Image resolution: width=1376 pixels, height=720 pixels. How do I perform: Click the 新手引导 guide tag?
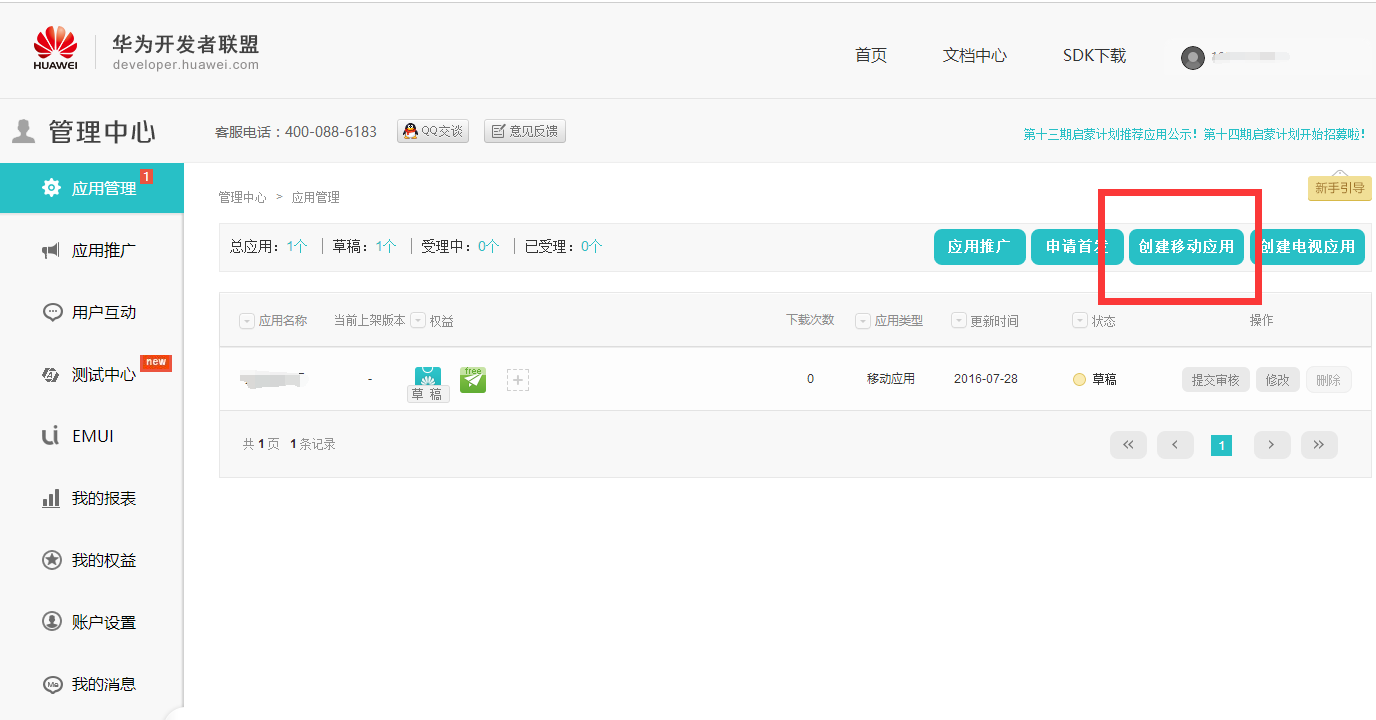tap(1339, 188)
